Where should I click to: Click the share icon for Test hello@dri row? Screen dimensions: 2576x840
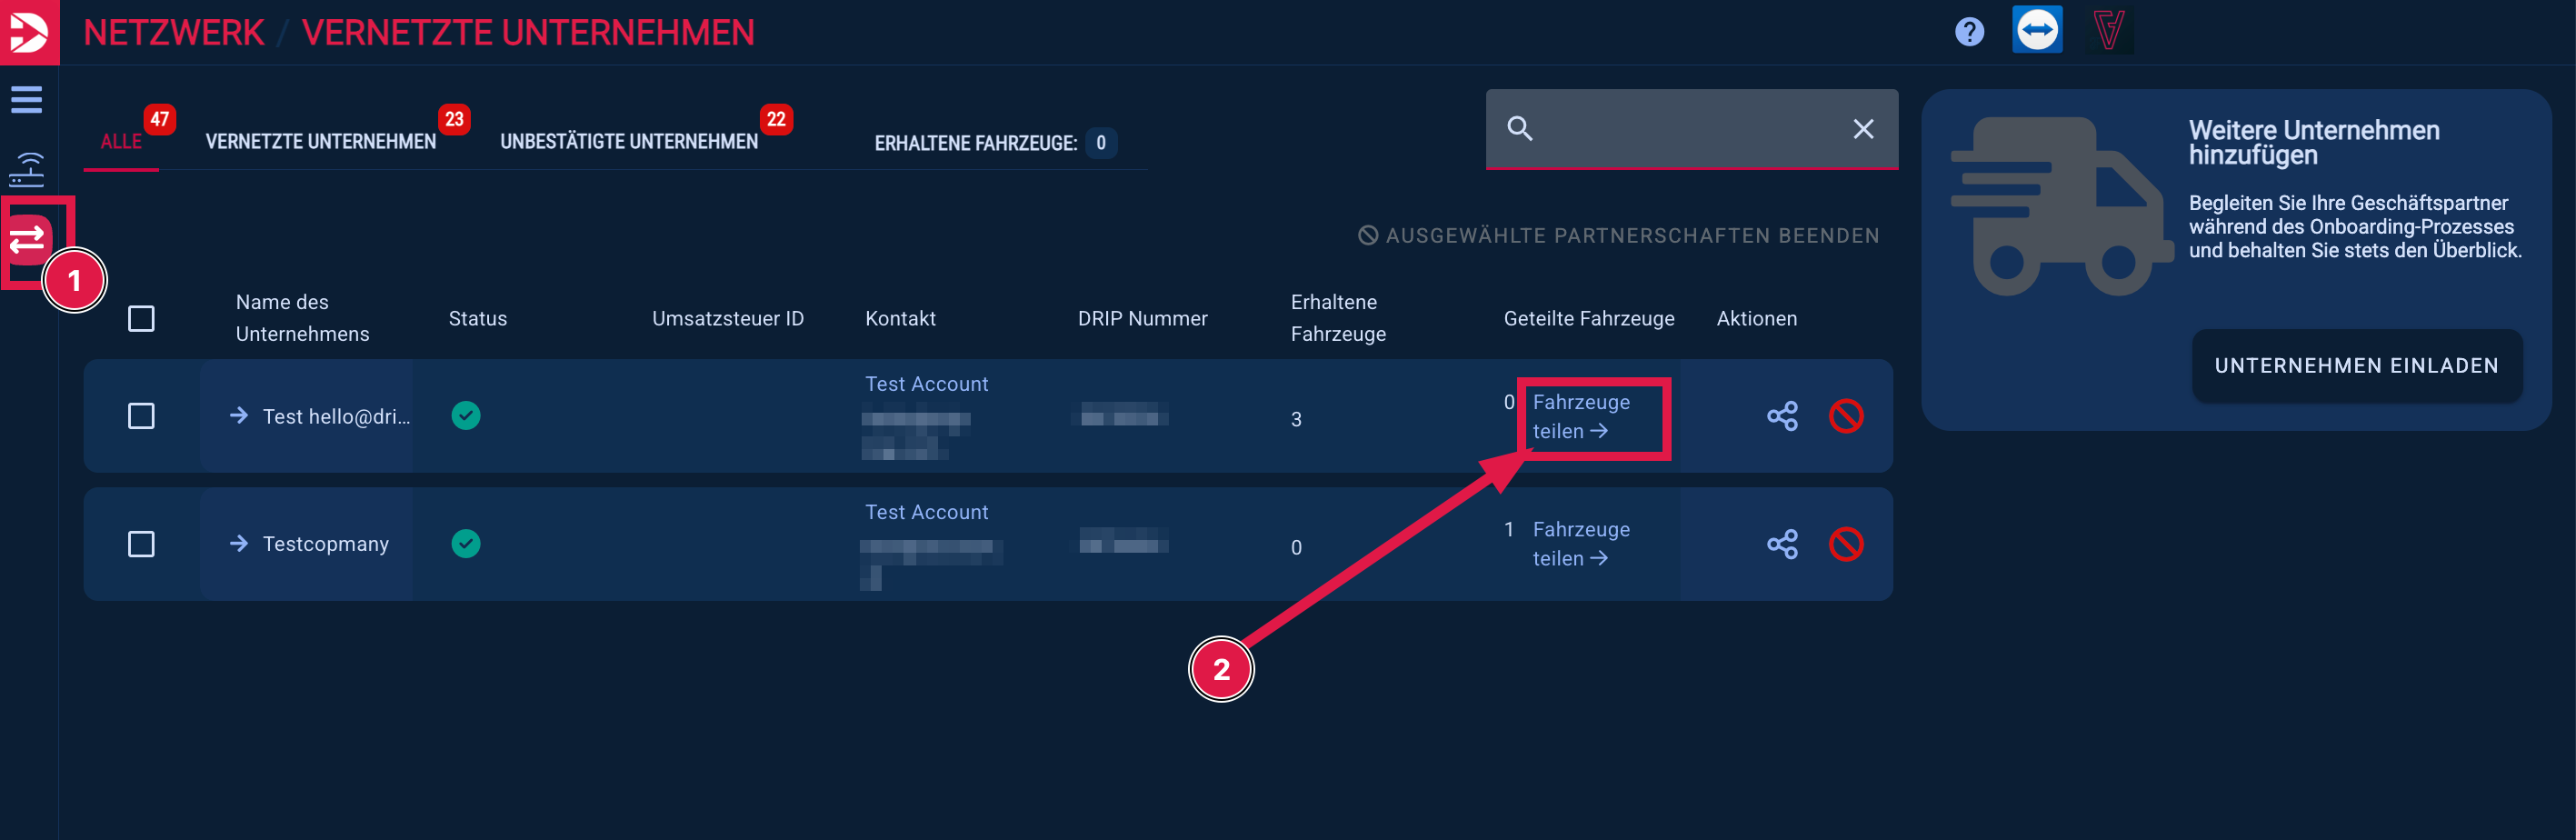tap(1781, 416)
